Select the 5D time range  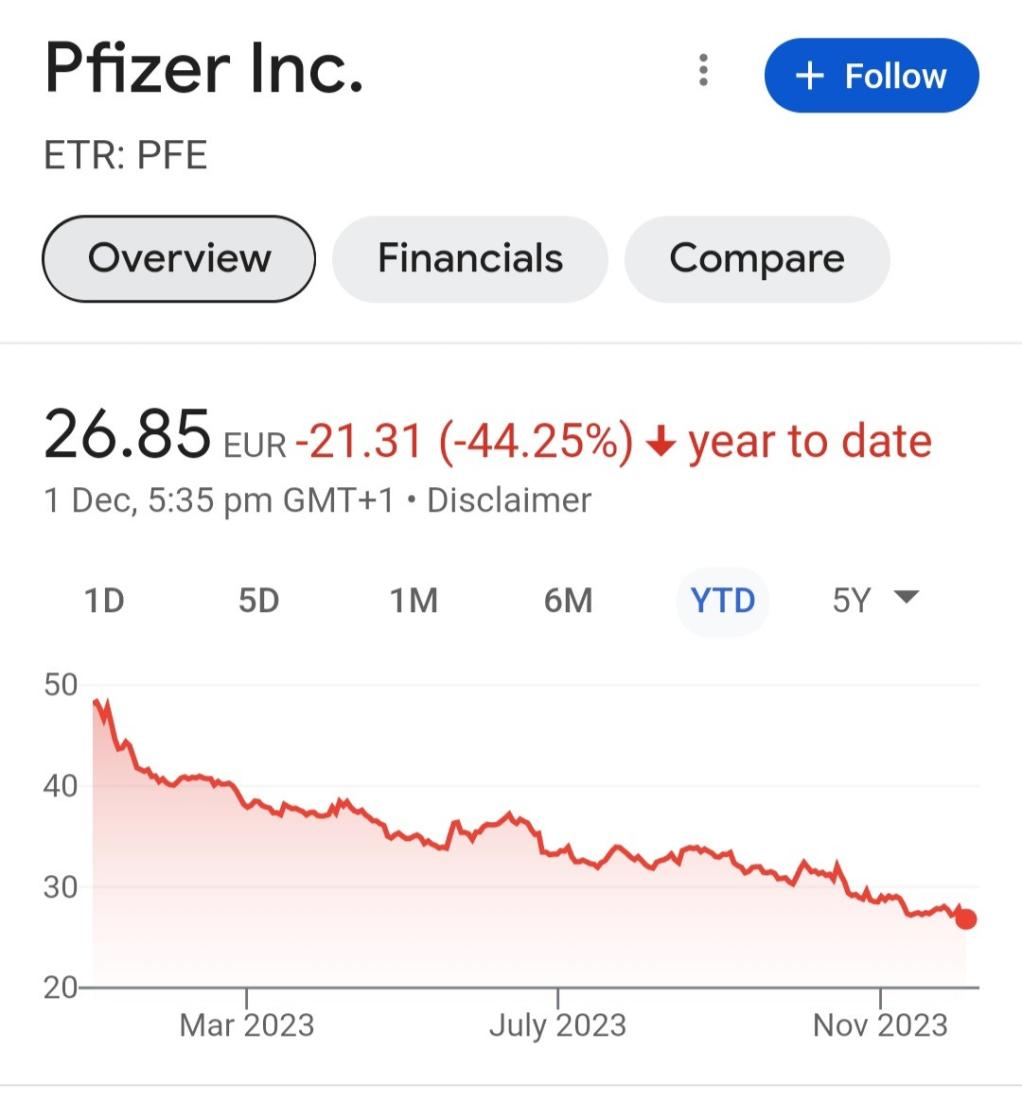[x=259, y=601]
